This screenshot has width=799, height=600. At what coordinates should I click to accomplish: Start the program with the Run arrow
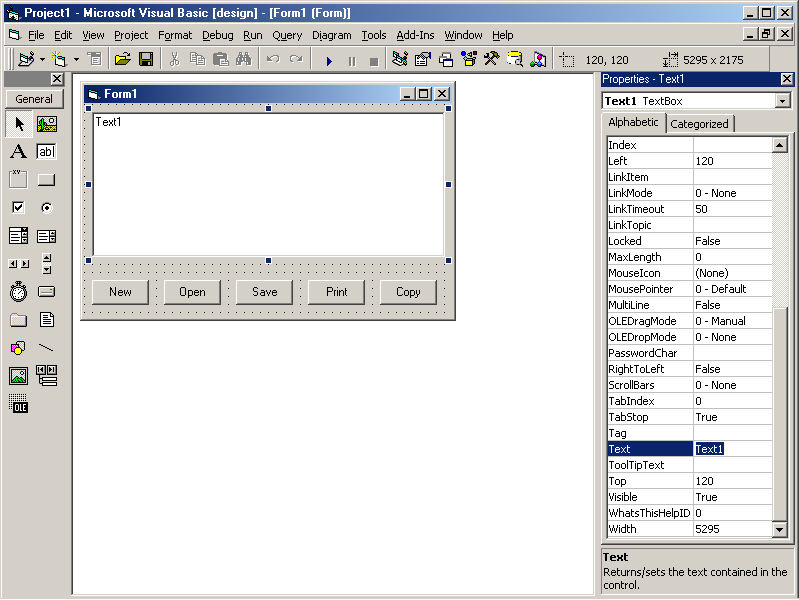click(329, 61)
